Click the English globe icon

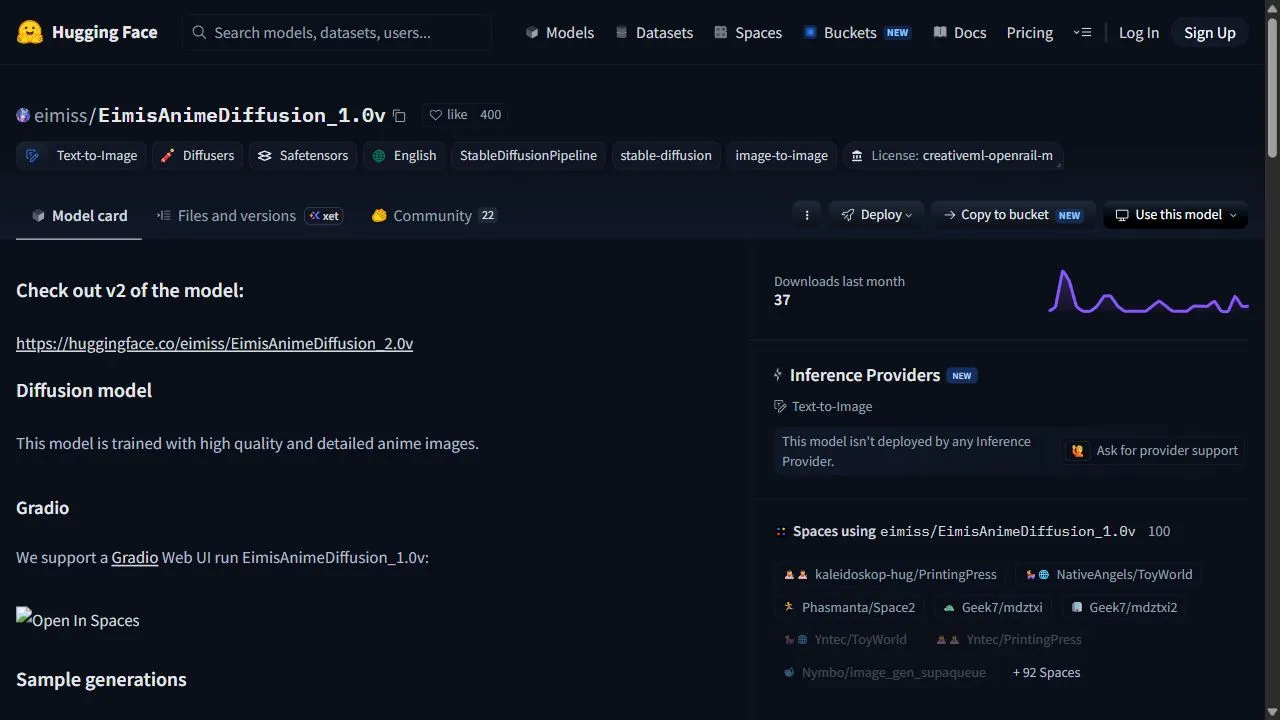[379, 156]
